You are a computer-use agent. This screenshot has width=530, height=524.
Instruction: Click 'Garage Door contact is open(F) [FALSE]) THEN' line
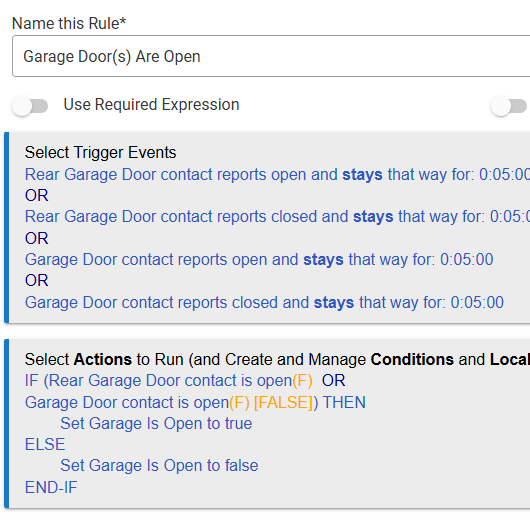tap(195, 403)
